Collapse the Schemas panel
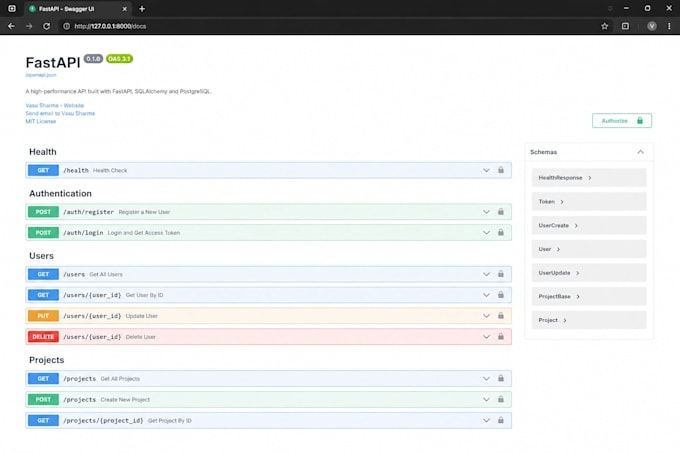Screen dimensions: 680x453 (640, 152)
